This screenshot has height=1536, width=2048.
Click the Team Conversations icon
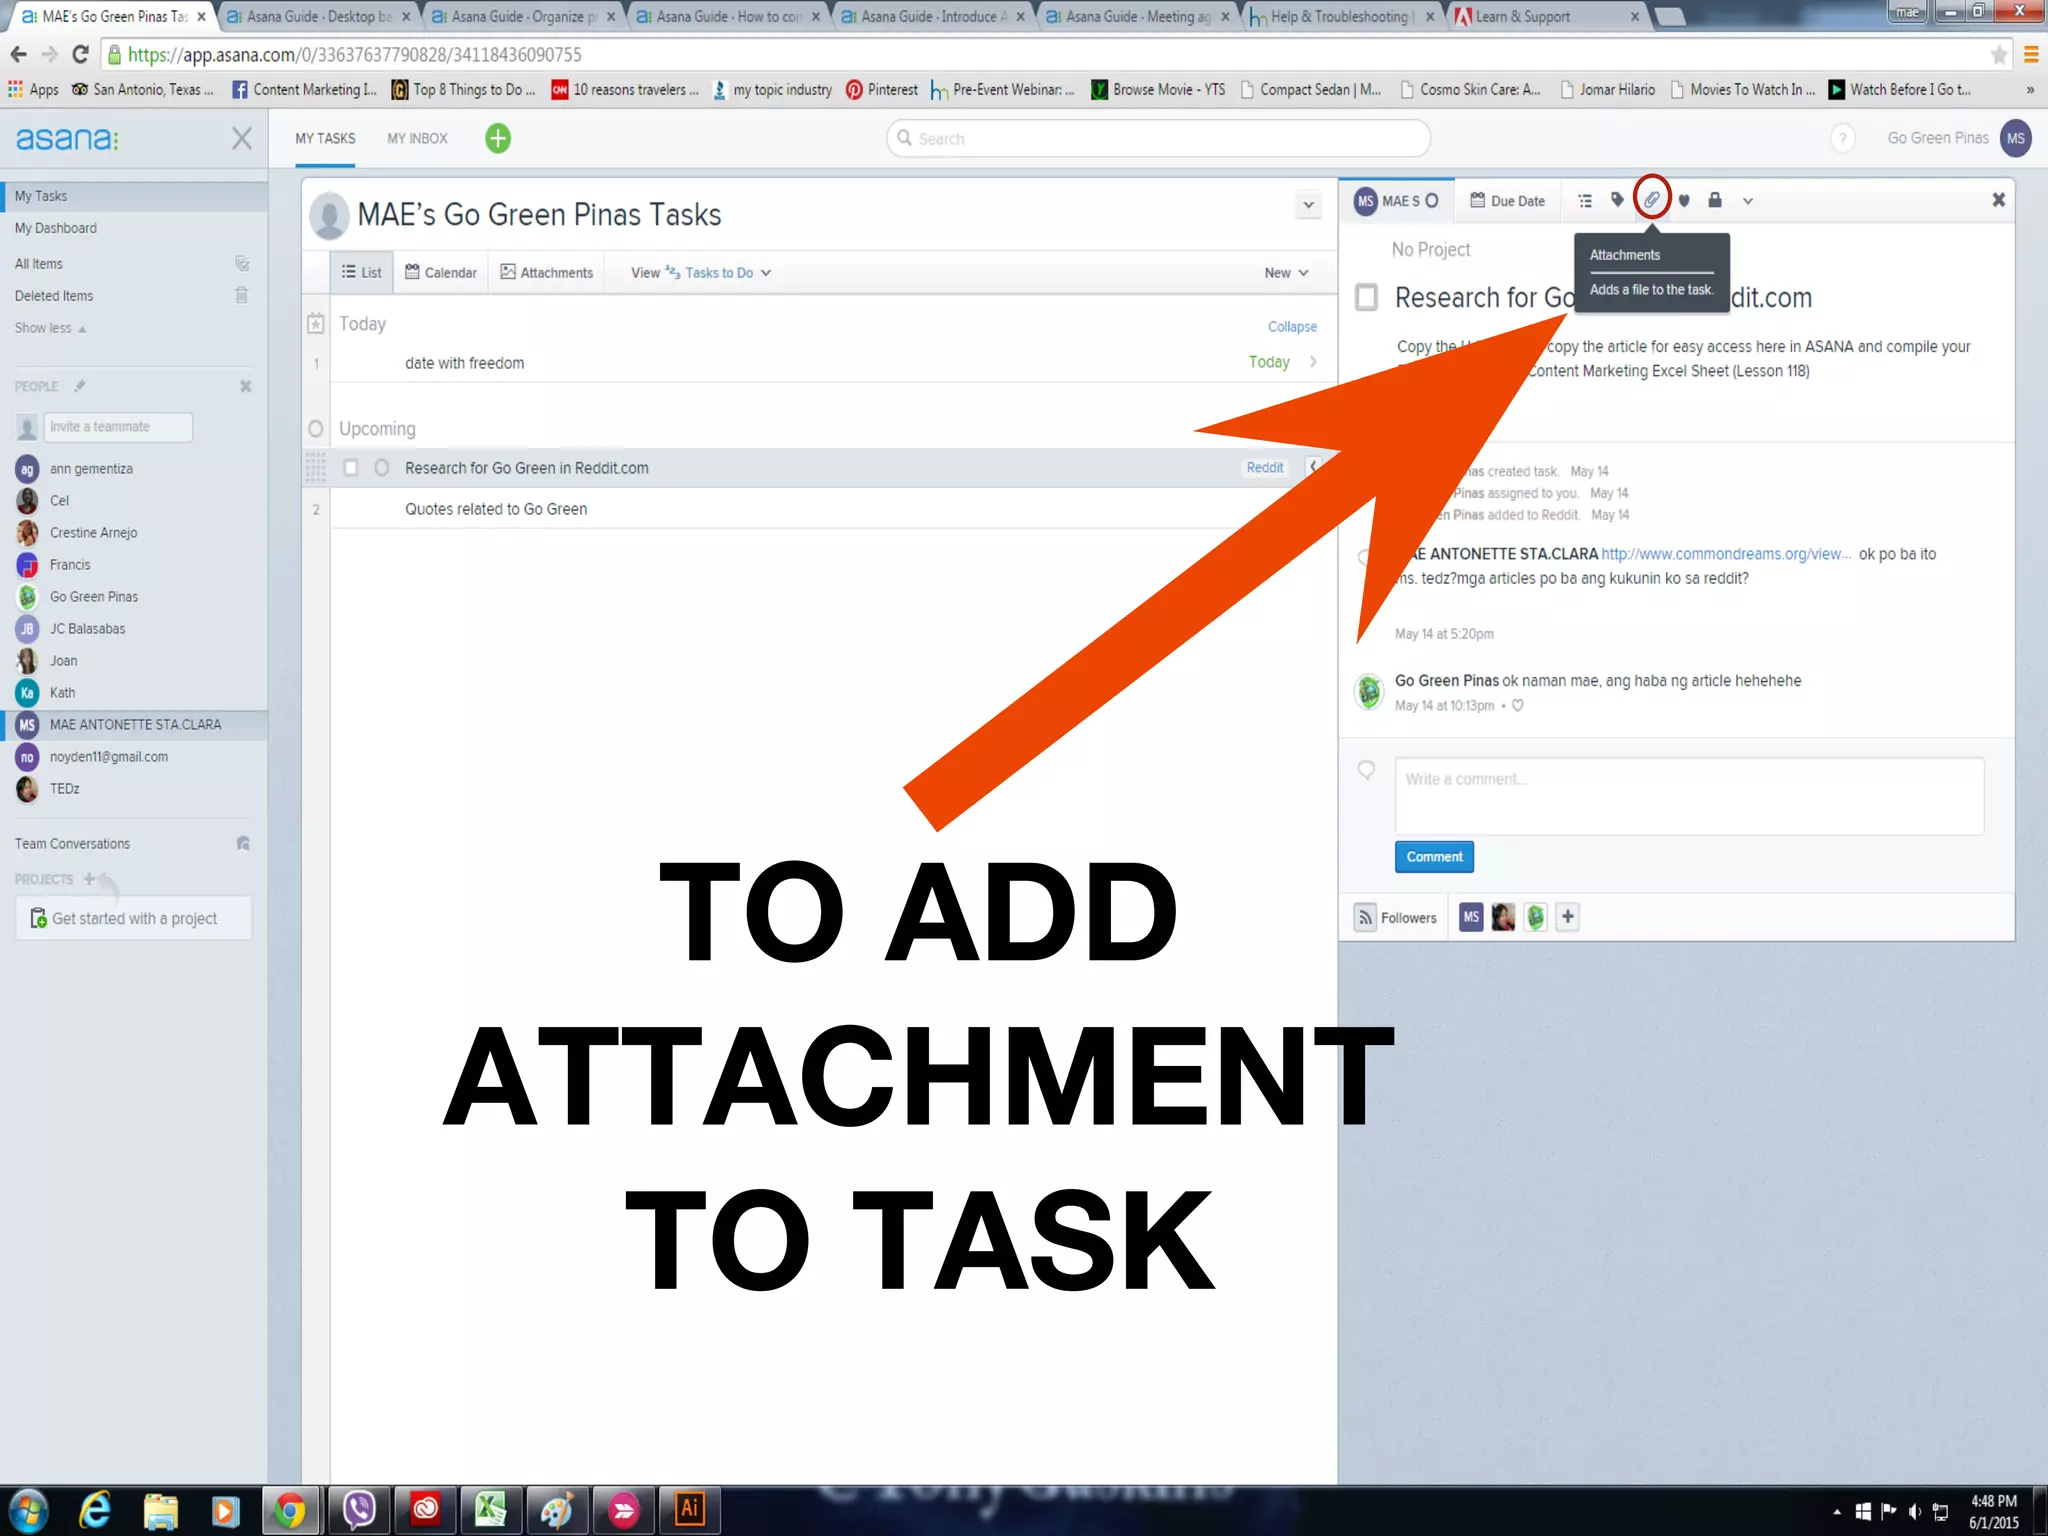[x=242, y=843]
